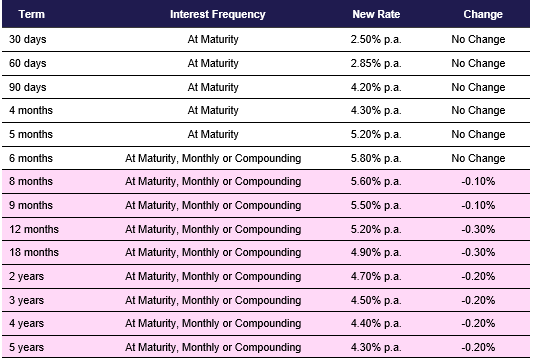Click the New Rate column header
Image resolution: width=533 pixels, height=360 pixels.
376,14
